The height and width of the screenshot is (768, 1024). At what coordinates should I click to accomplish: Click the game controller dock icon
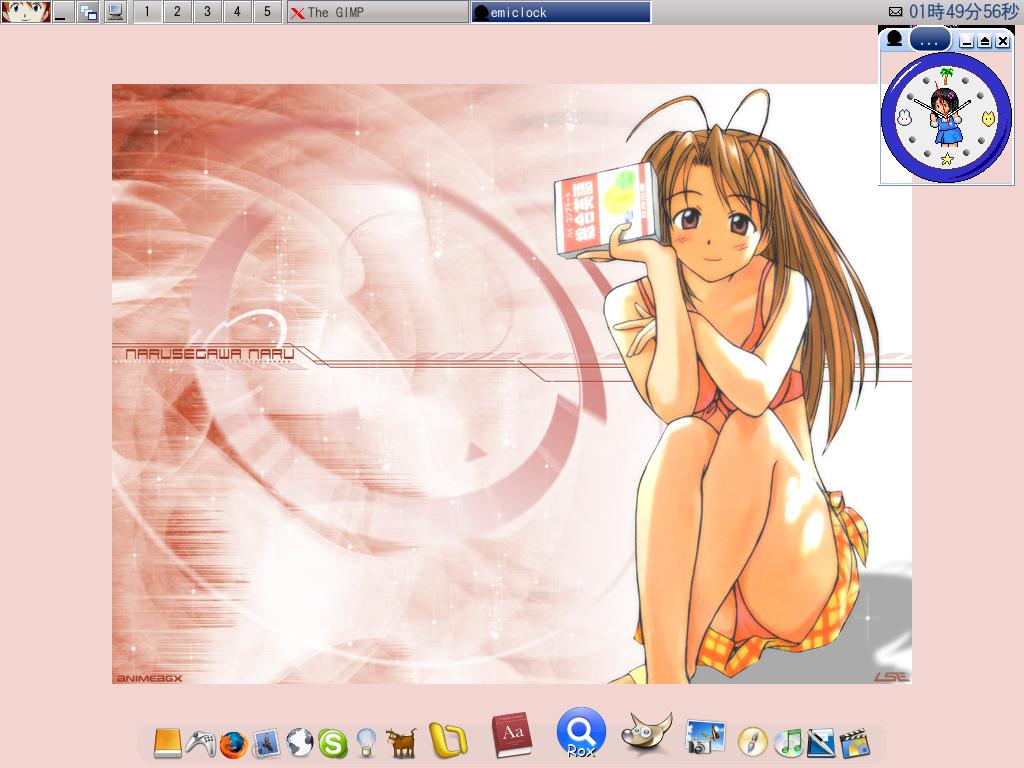click(201, 743)
